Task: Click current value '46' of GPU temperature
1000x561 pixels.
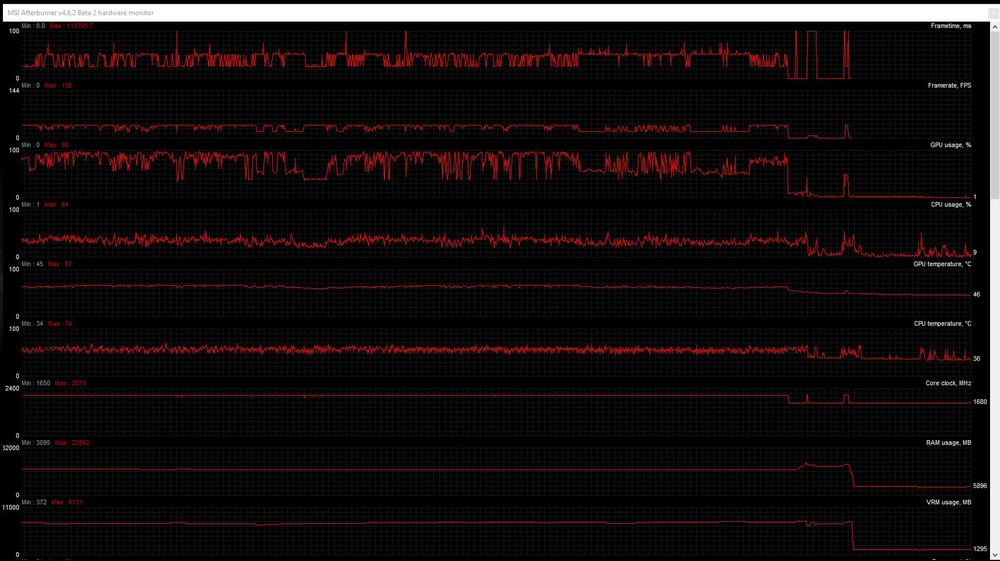Action: [976, 295]
